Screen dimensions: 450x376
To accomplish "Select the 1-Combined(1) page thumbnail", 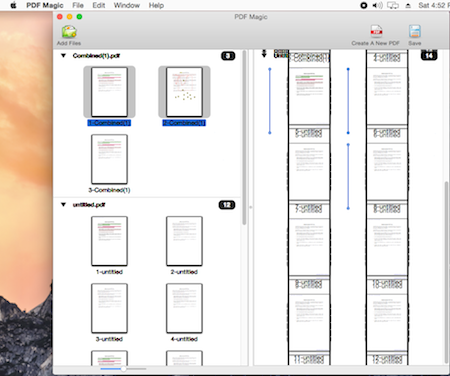I will coord(109,92).
